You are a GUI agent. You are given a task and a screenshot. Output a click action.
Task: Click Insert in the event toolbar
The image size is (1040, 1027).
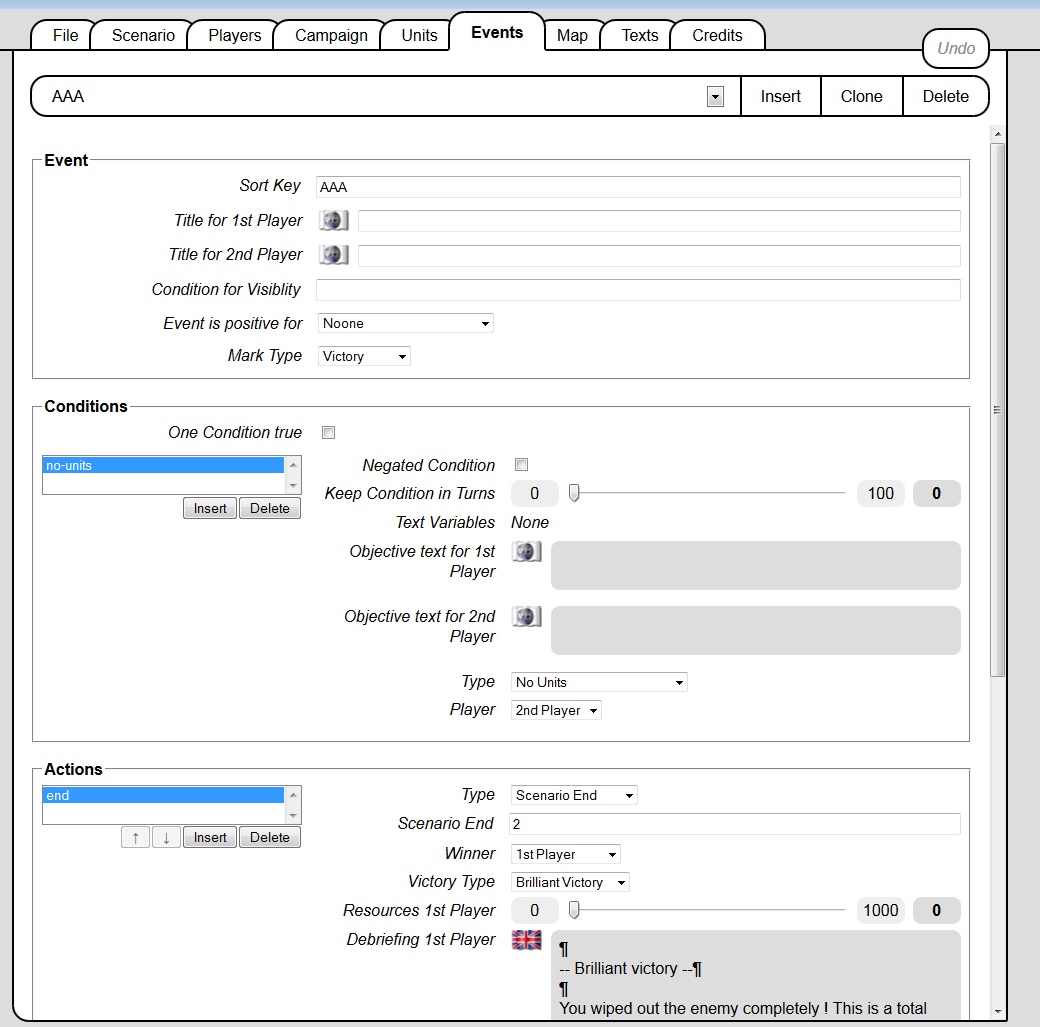pyautogui.click(x=781, y=96)
